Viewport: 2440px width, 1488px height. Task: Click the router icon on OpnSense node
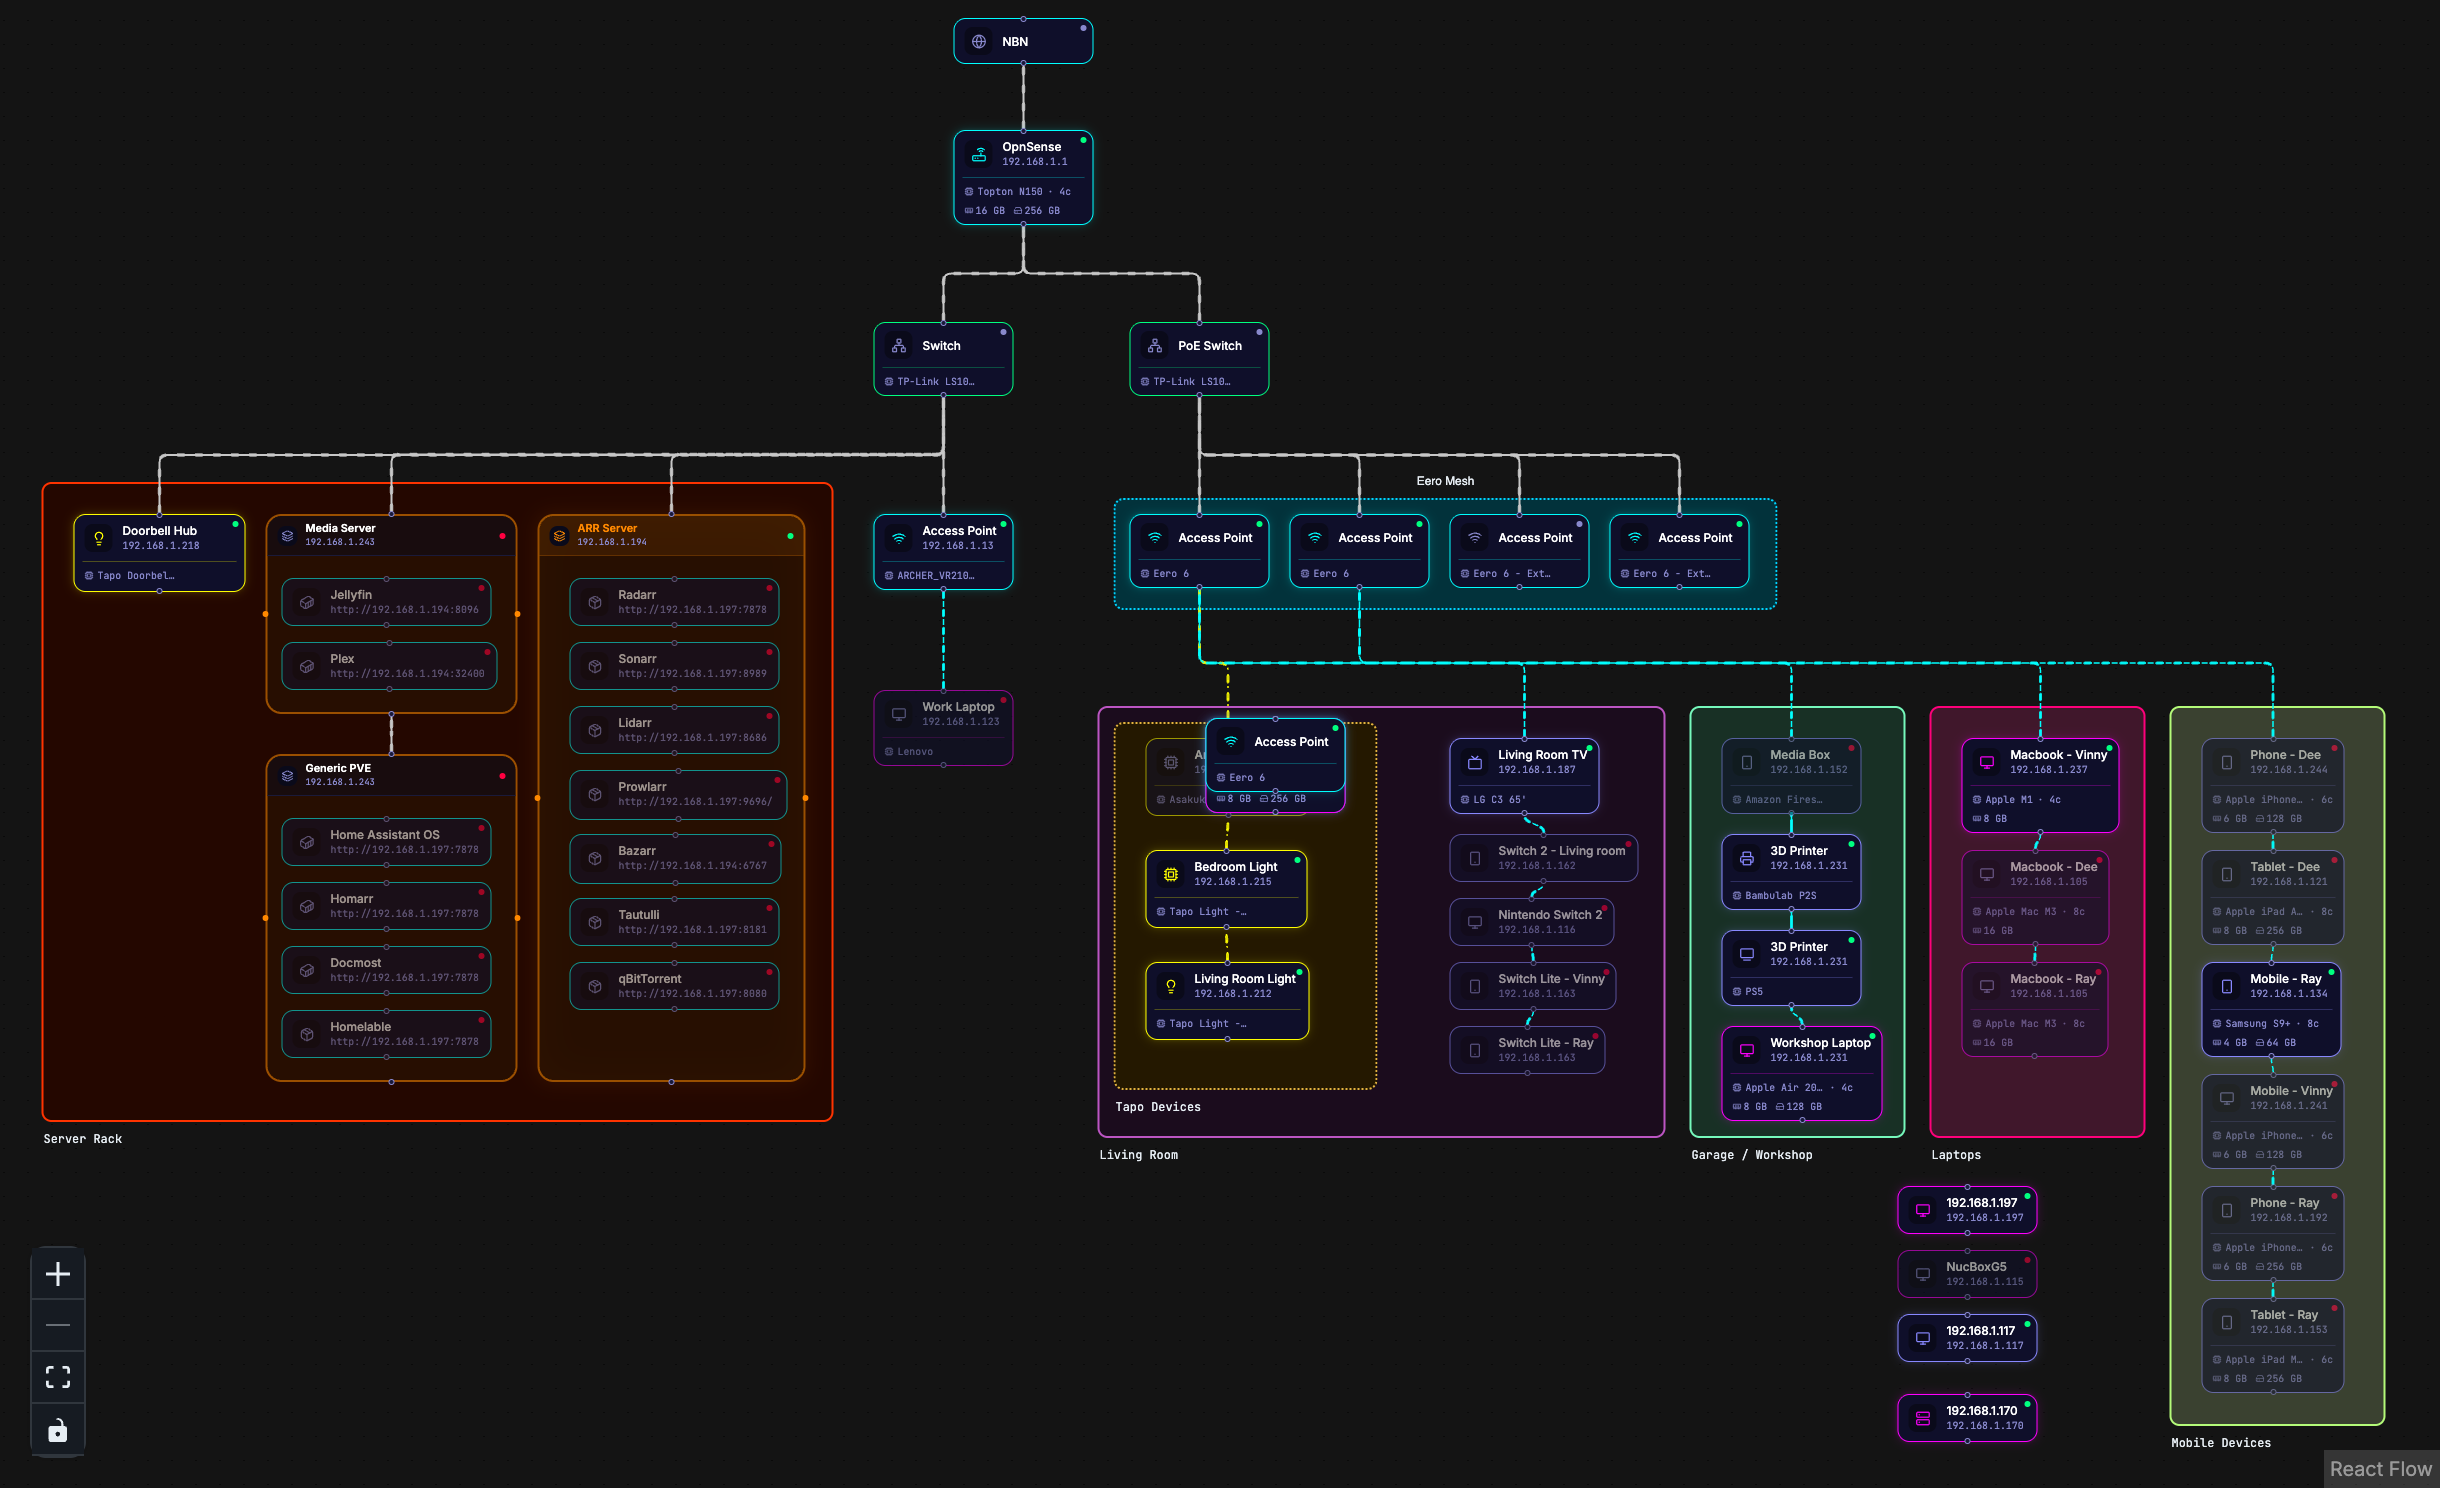coord(980,154)
